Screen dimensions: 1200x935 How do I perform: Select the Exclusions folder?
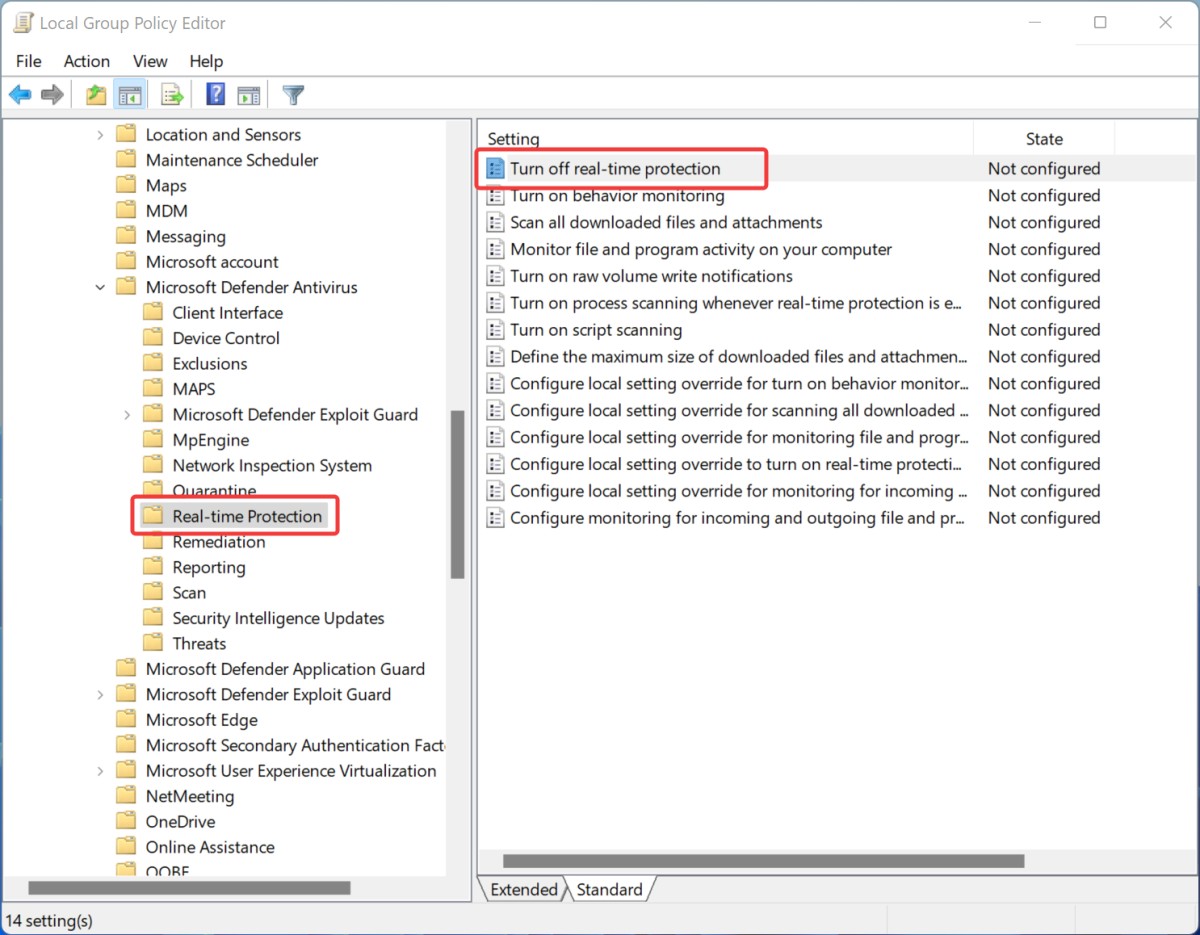pos(209,363)
